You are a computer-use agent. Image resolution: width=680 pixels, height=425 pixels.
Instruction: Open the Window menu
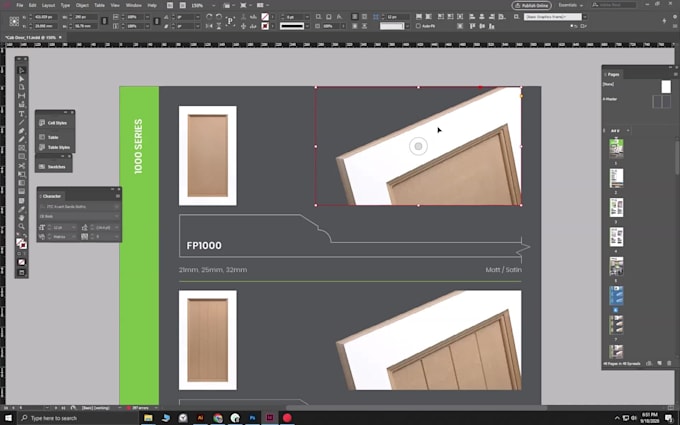tap(133, 5)
